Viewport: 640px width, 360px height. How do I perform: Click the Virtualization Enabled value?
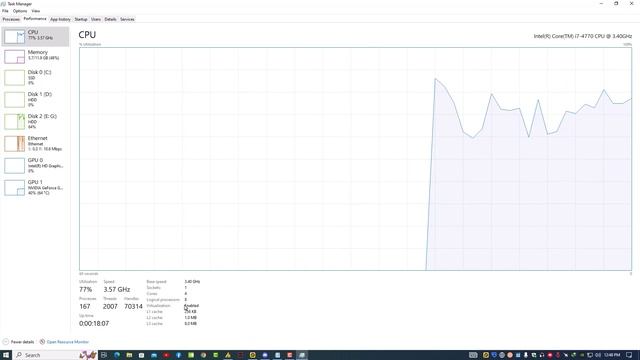[x=191, y=305]
